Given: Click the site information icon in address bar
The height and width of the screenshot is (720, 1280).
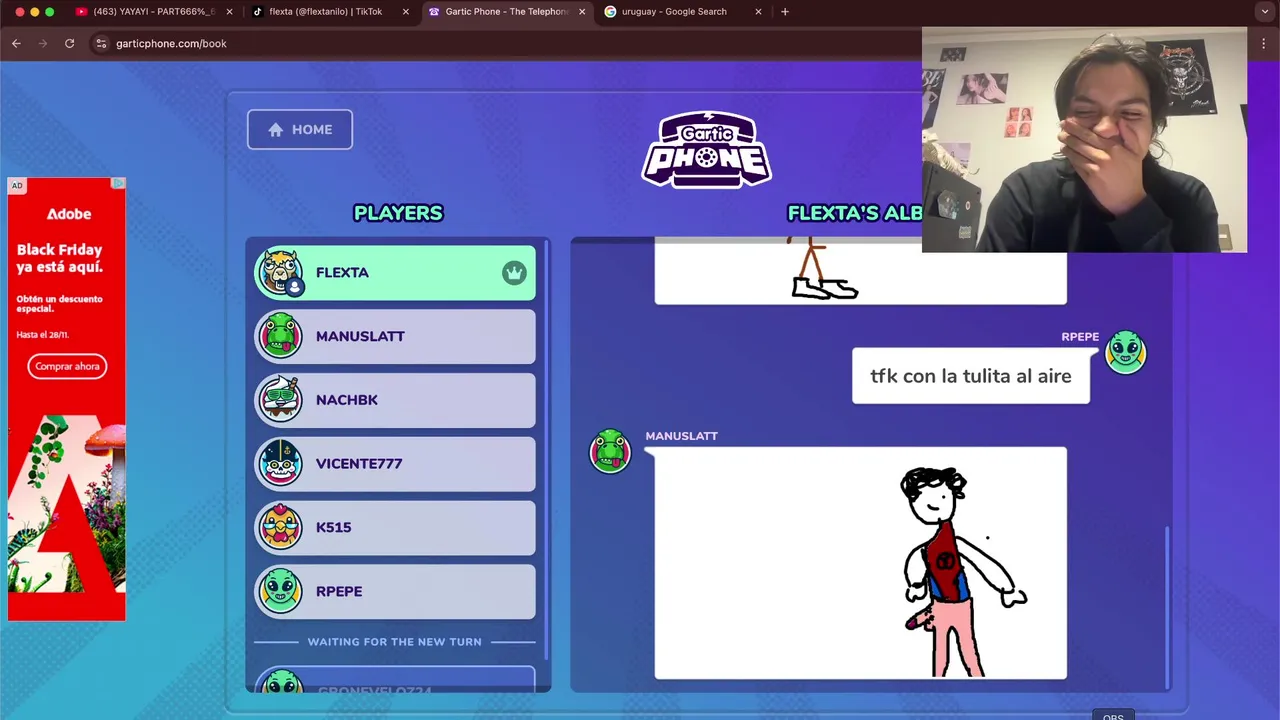Looking at the screenshot, I should tap(101, 44).
